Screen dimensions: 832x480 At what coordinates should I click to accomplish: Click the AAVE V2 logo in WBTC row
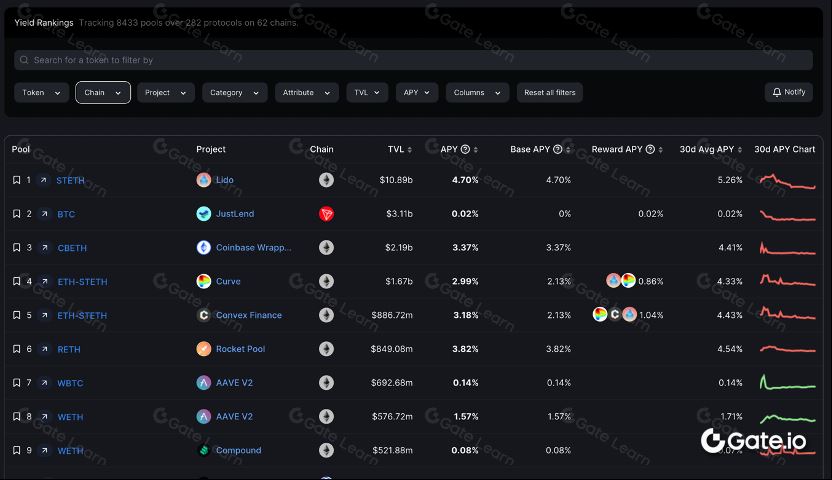pyautogui.click(x=204, y=382)
